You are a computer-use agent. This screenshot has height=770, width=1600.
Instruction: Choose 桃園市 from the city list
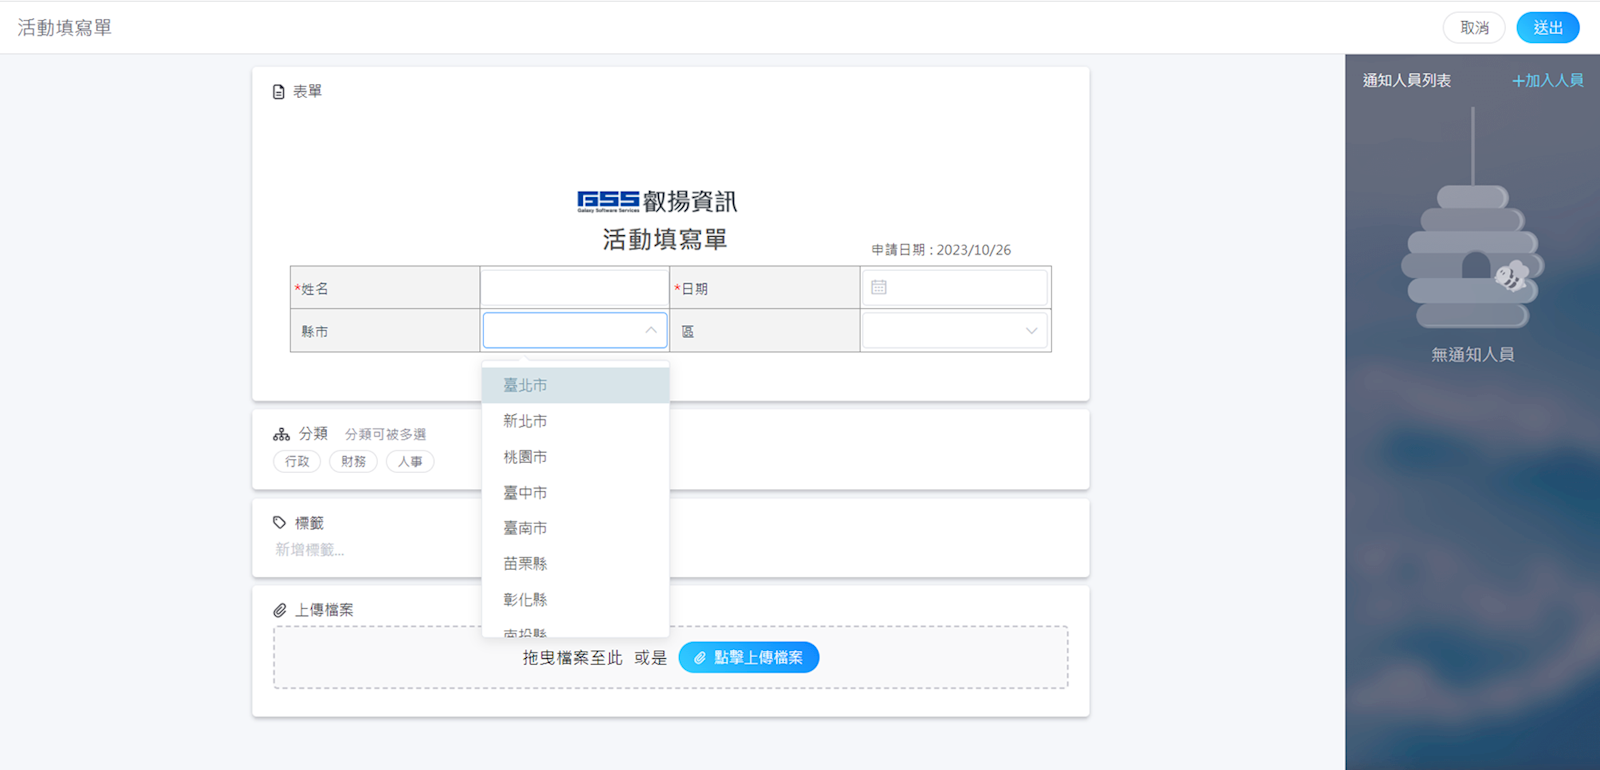[525, 457]
